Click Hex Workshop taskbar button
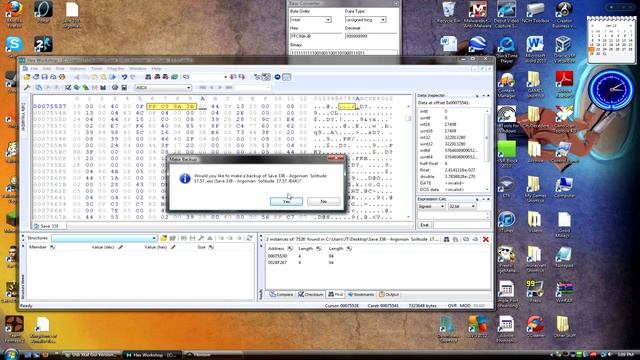 click(151, 355)
